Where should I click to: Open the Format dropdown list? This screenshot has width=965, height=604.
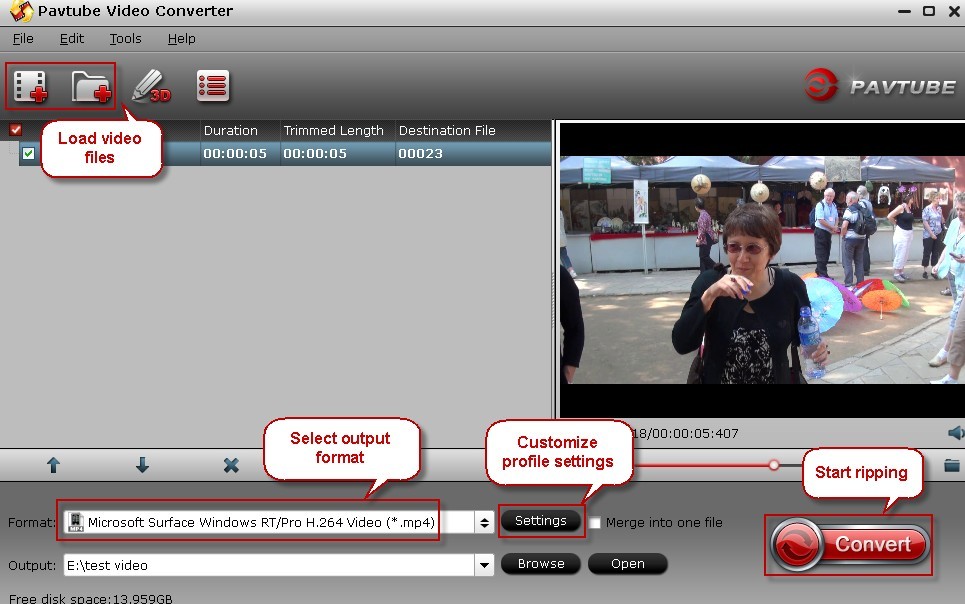coord(485,523)
